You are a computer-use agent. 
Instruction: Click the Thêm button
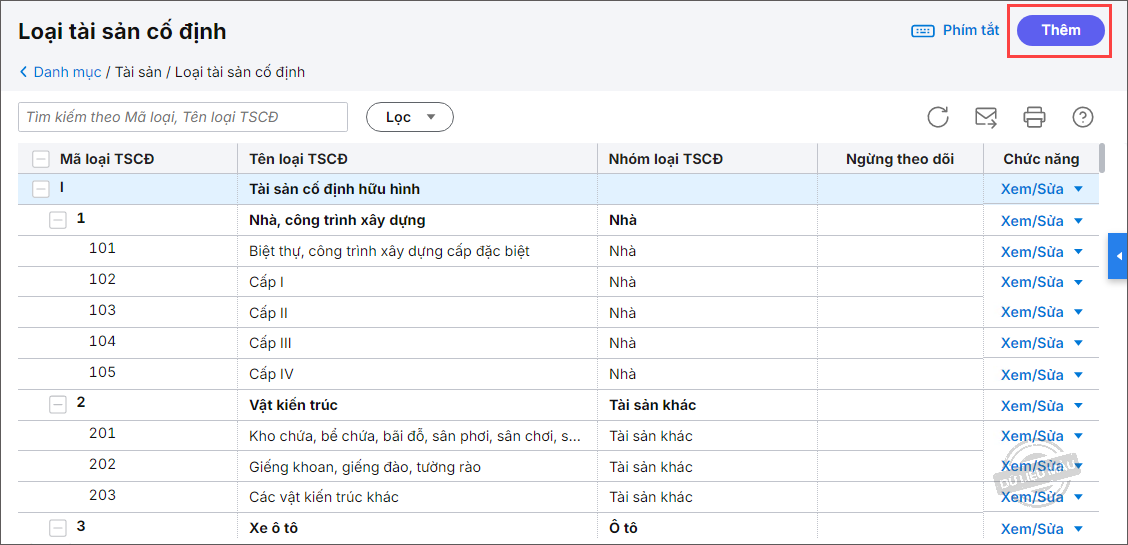1060,31
